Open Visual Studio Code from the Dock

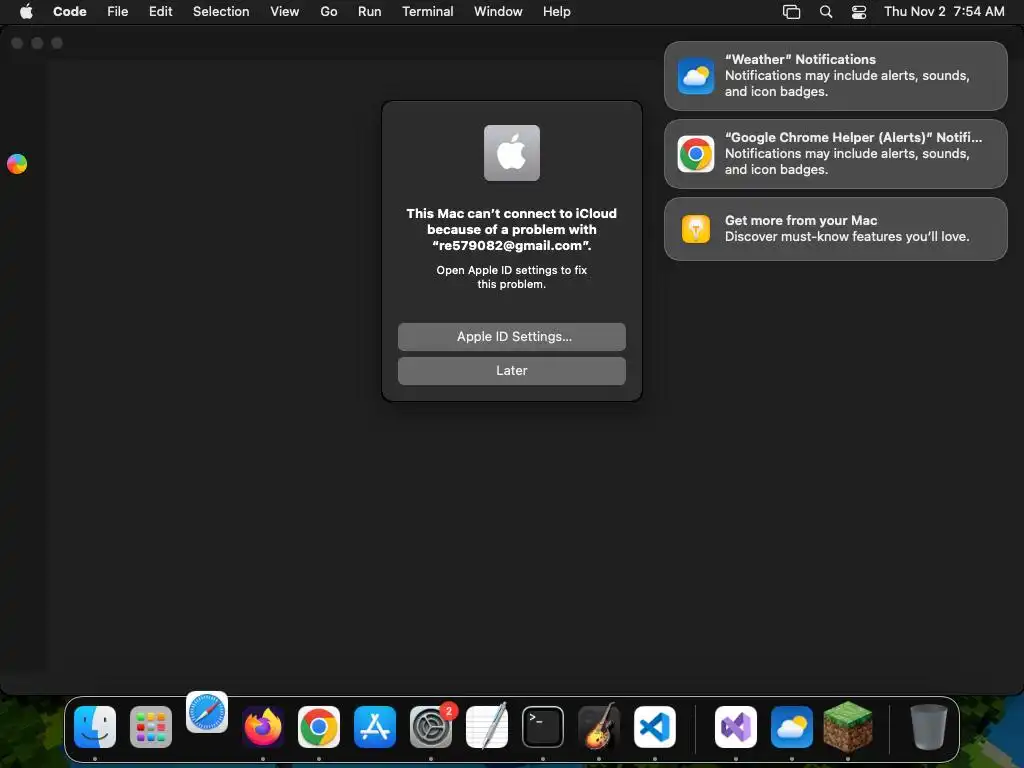[x=655, y=727]
